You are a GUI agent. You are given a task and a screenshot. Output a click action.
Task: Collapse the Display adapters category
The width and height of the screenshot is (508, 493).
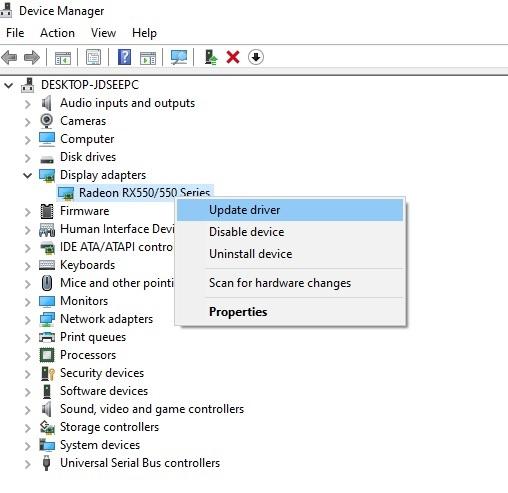(27, 175)
